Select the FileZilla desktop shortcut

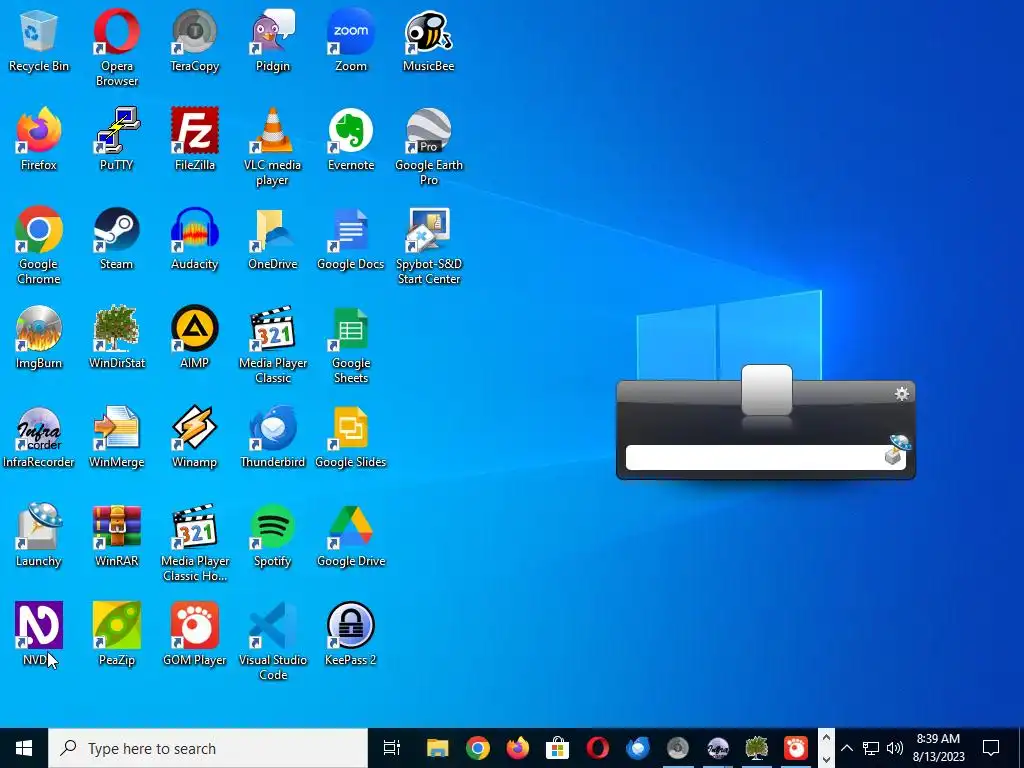click(x=195, y=139)
